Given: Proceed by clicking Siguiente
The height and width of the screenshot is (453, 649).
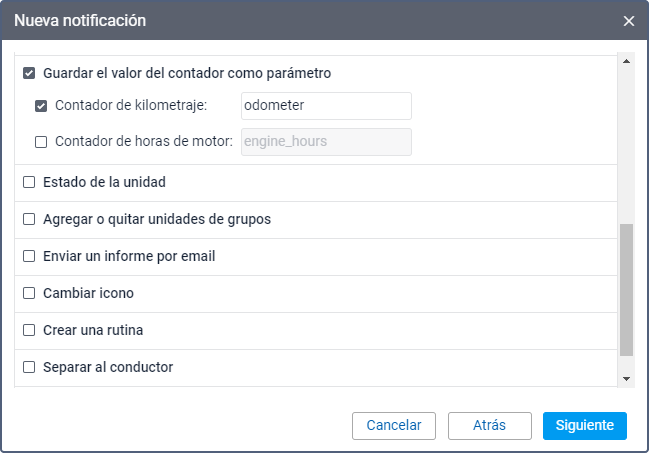Looking at the screenshot, I should 584,425.
